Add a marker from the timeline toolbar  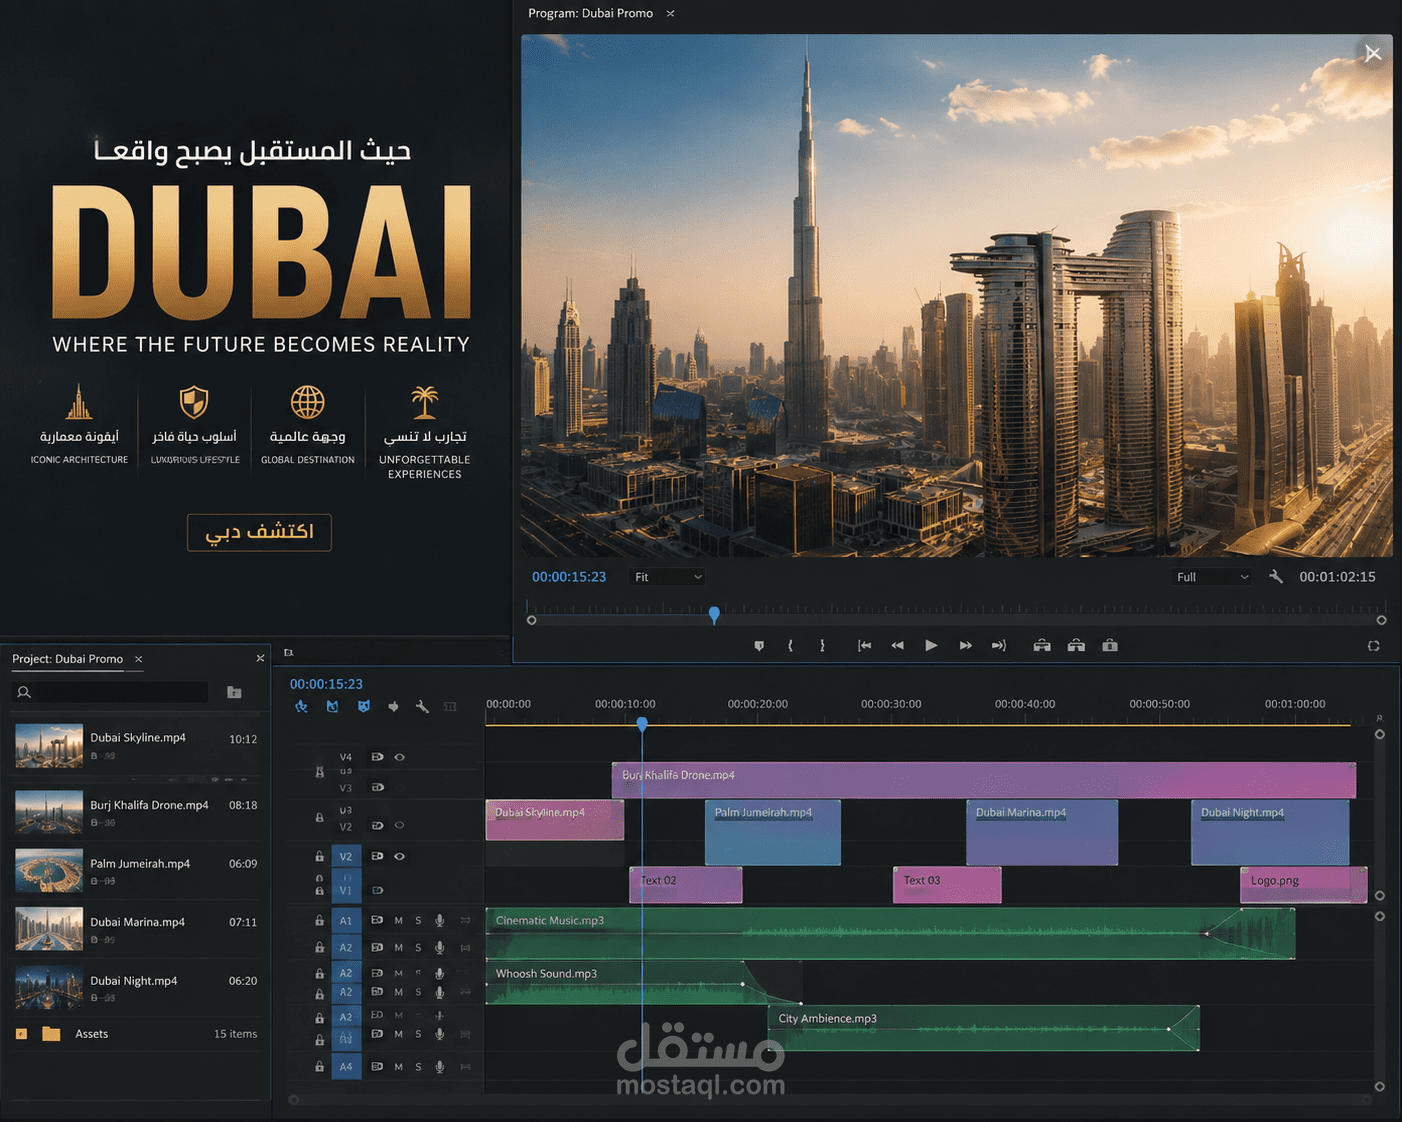point(393,707)
